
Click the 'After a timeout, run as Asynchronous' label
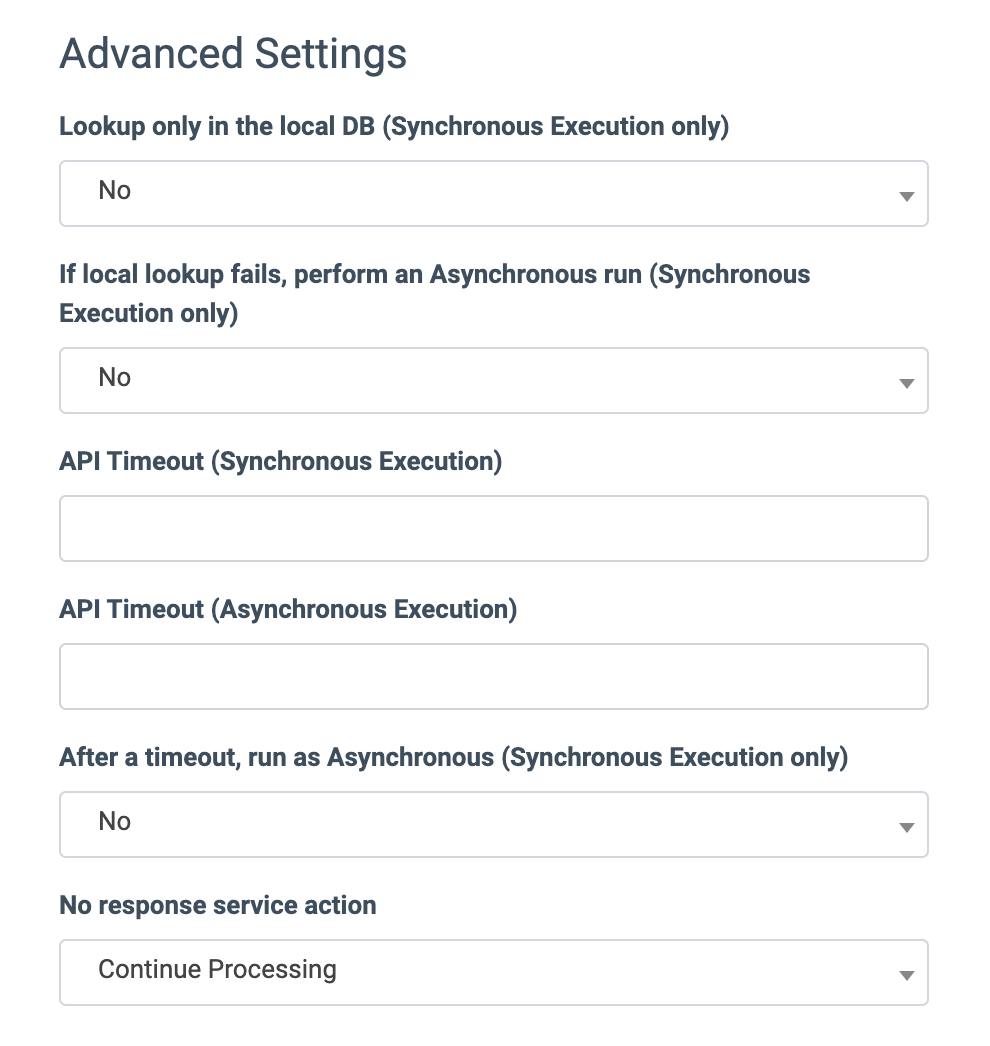(x=453, y=757)
